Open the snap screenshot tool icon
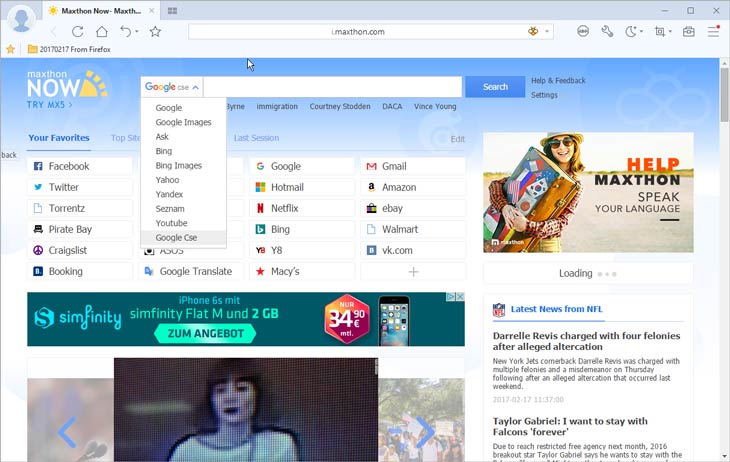Screen dimensions: 730x462 [x=660, y=32]
